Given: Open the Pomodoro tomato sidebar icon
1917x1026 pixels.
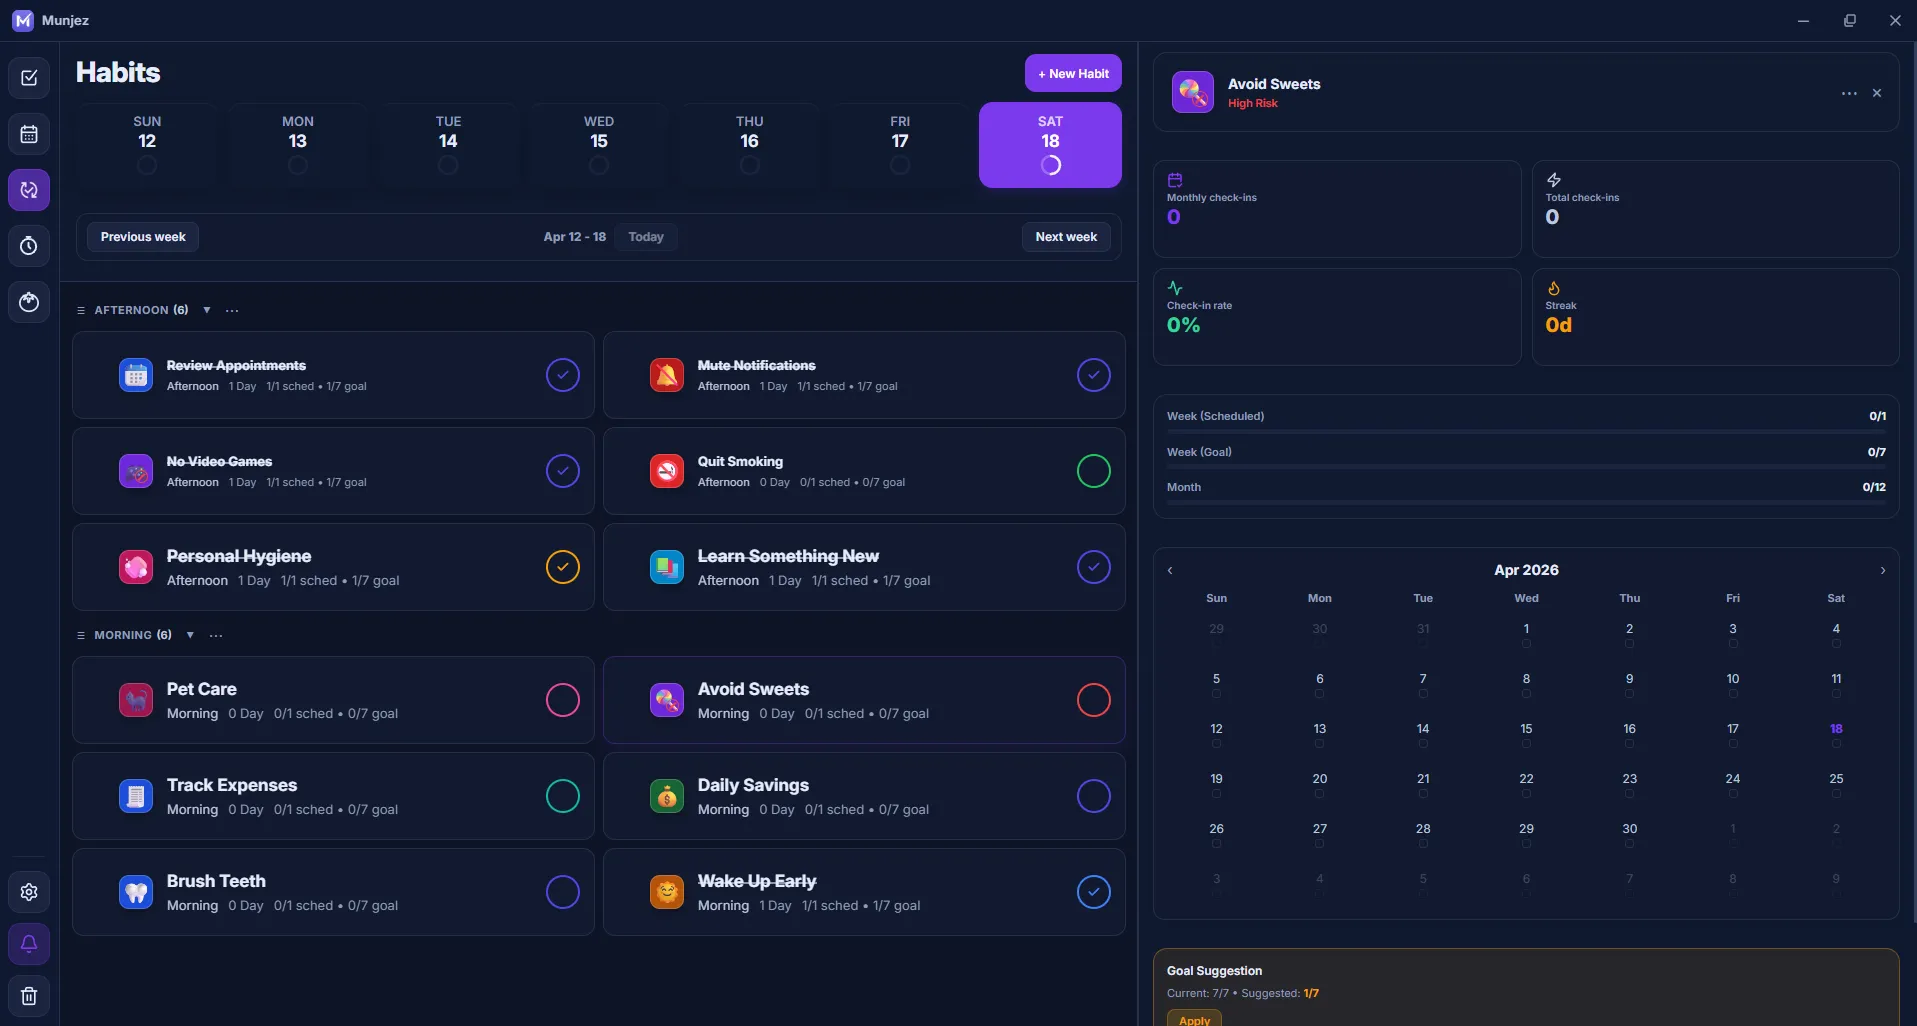Looking at the screenshot, I should pos(29,302).
